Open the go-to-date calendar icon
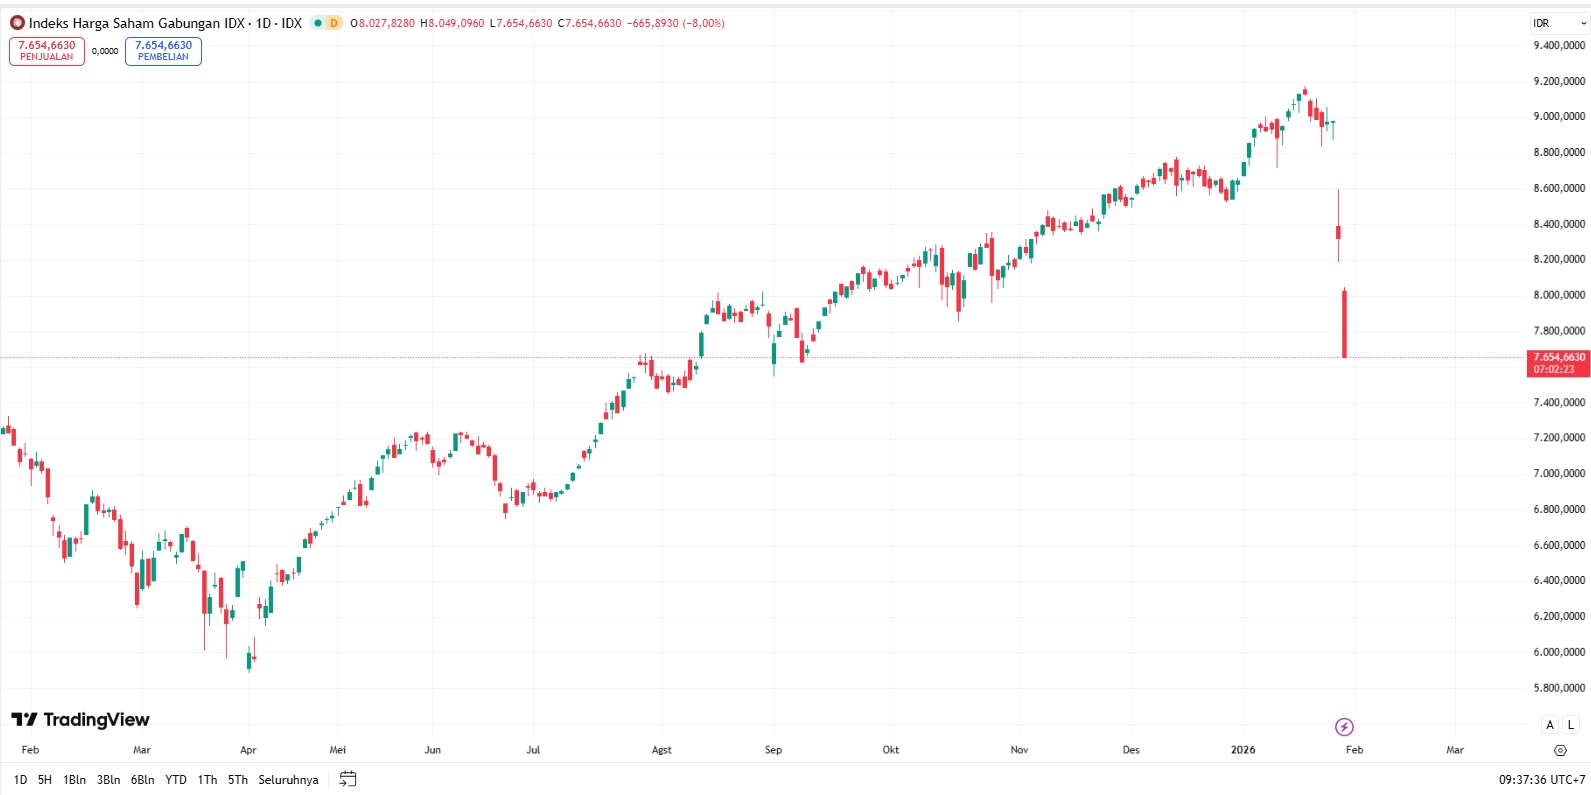Viewport: 1591px width, 795px height. (348, 779)
